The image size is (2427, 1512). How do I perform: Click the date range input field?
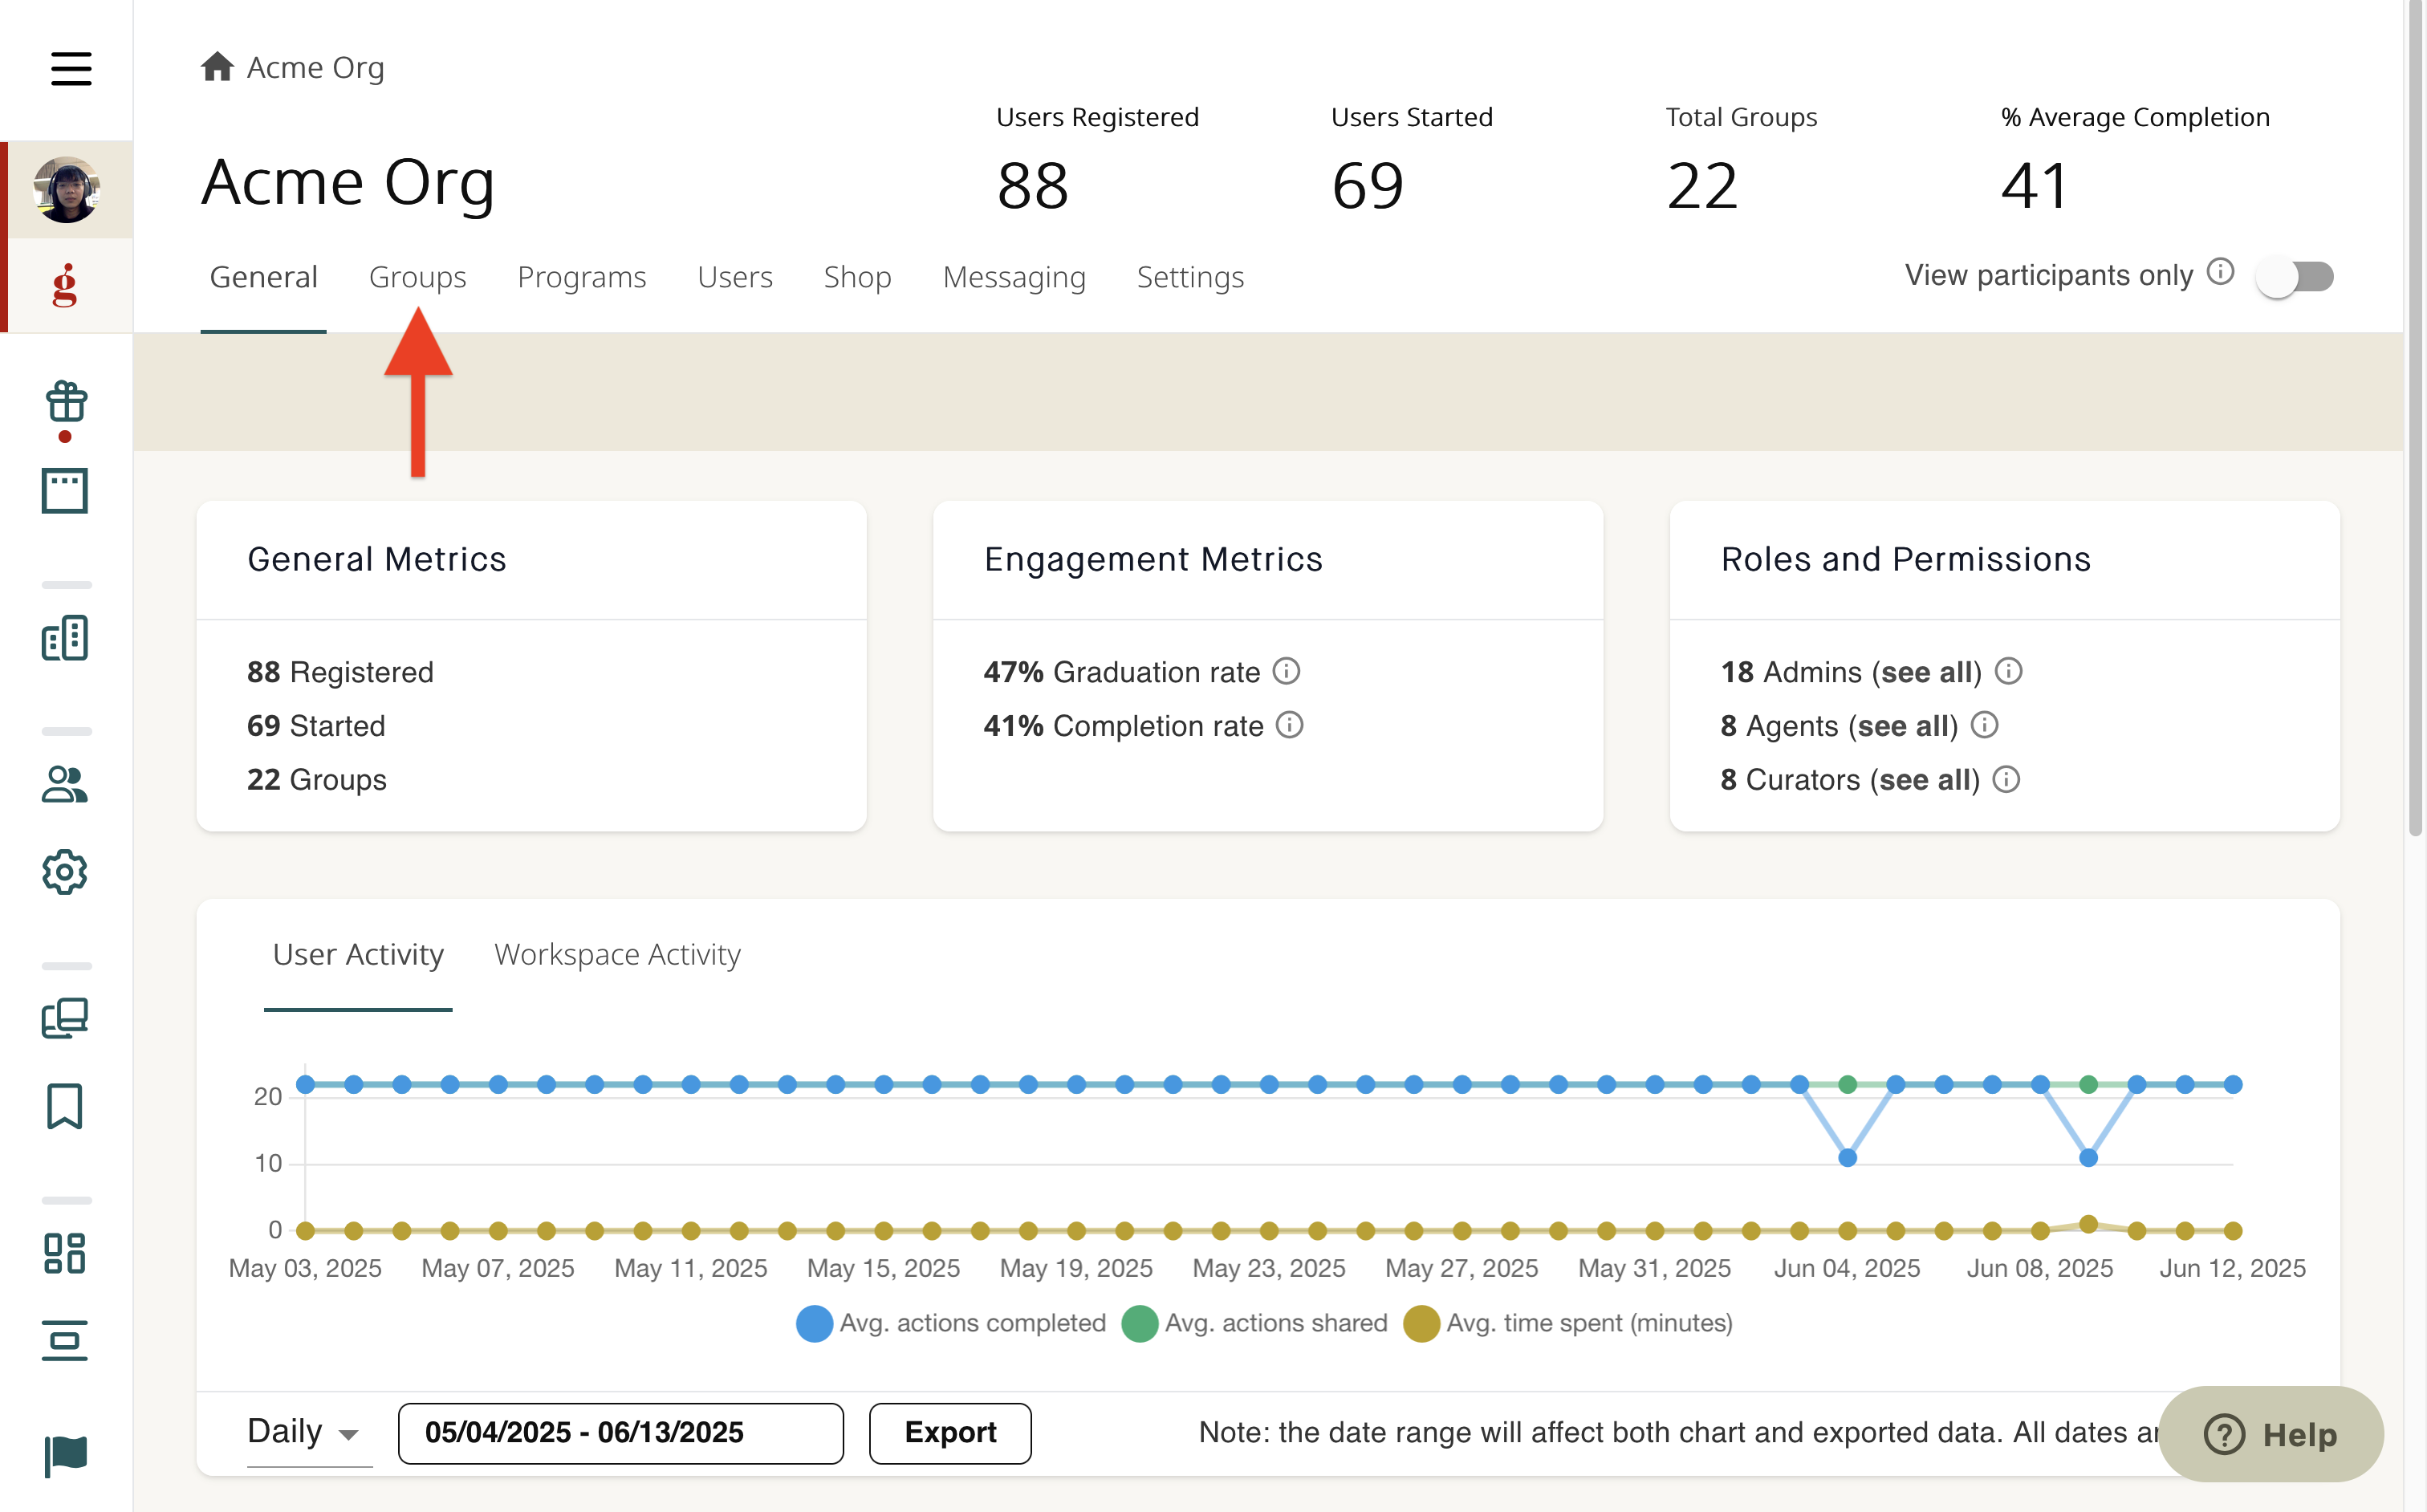[x=620, y=1433]
